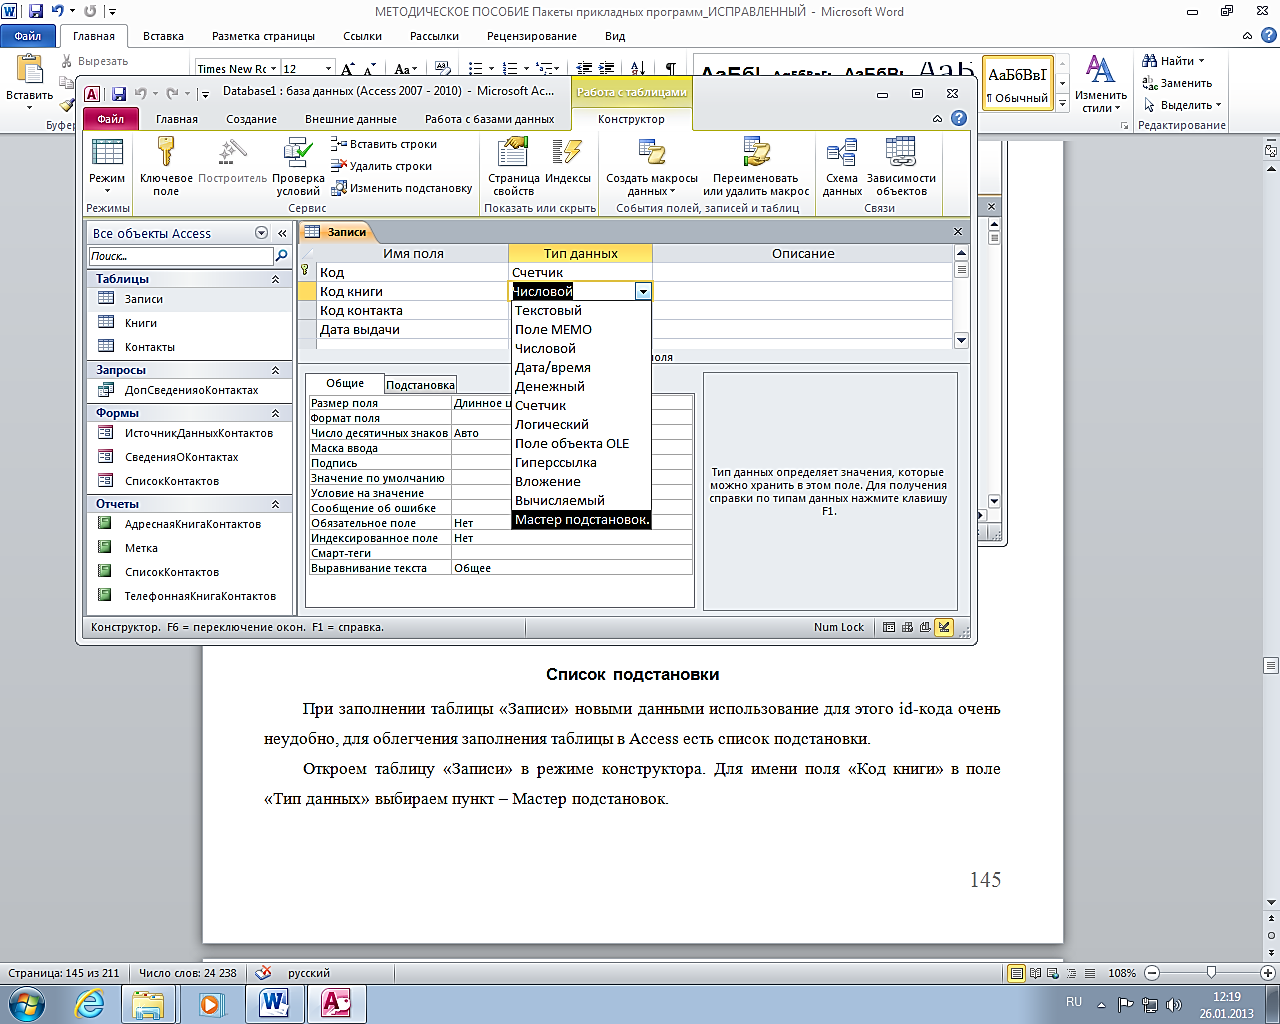Screen dimensions: 1280x1024
Task: Click the Word zoom slider handle
Action: pos(1211,973)
